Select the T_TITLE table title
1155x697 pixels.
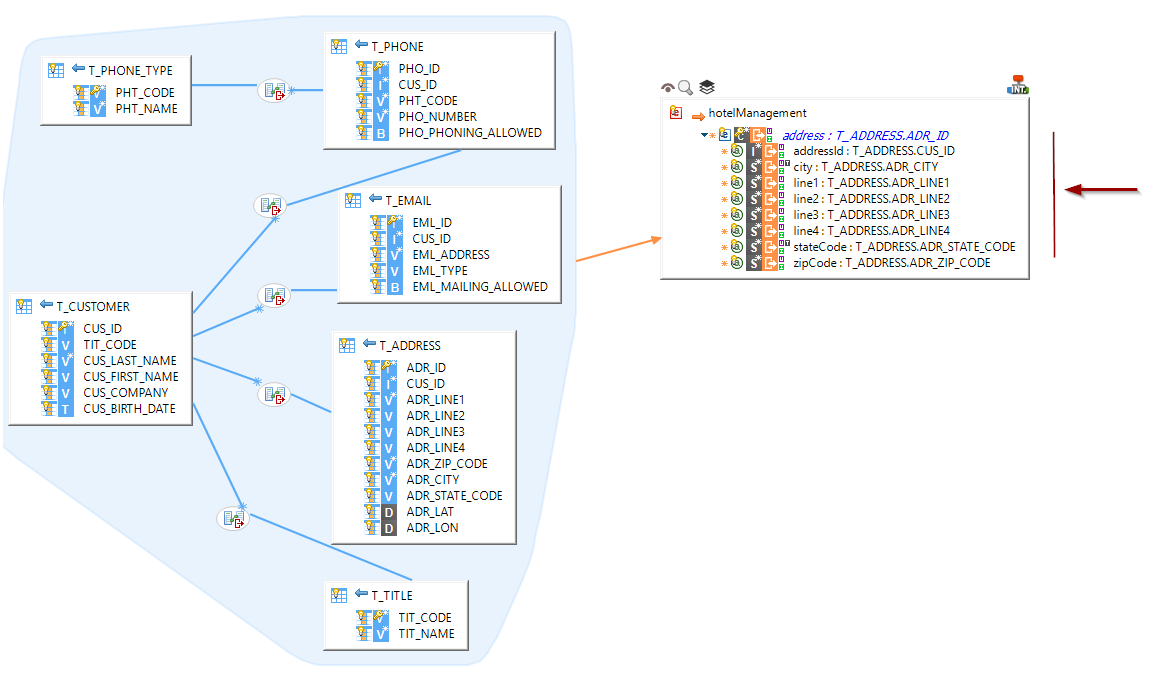tap(392, 595)
